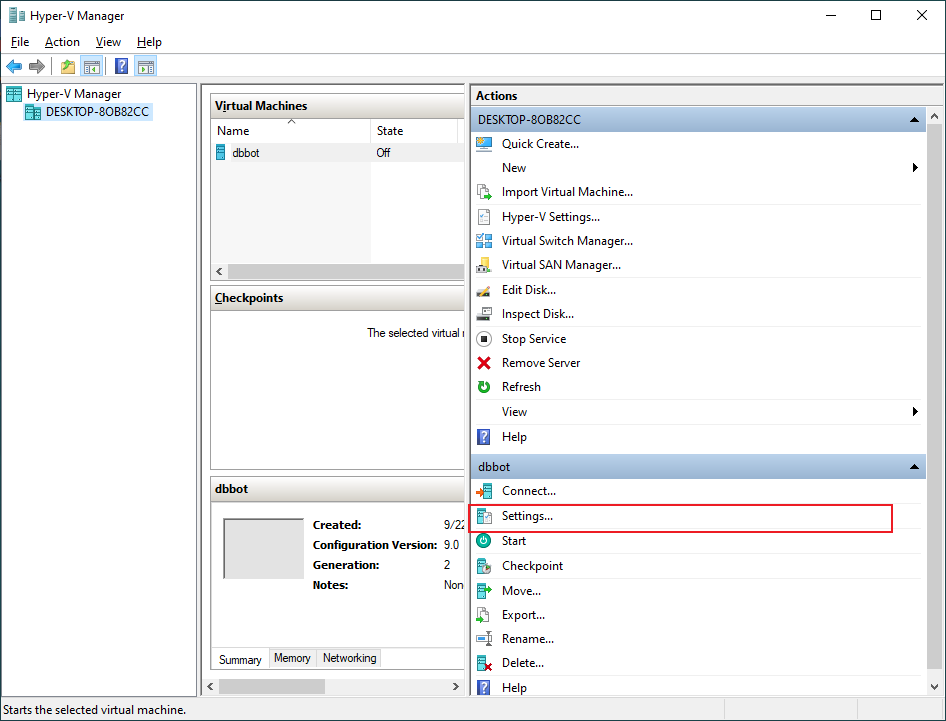Image resolution: width=946 pixels, height=721 pixels.
Task: Click Edit Disk... action label
Action: 529,290
